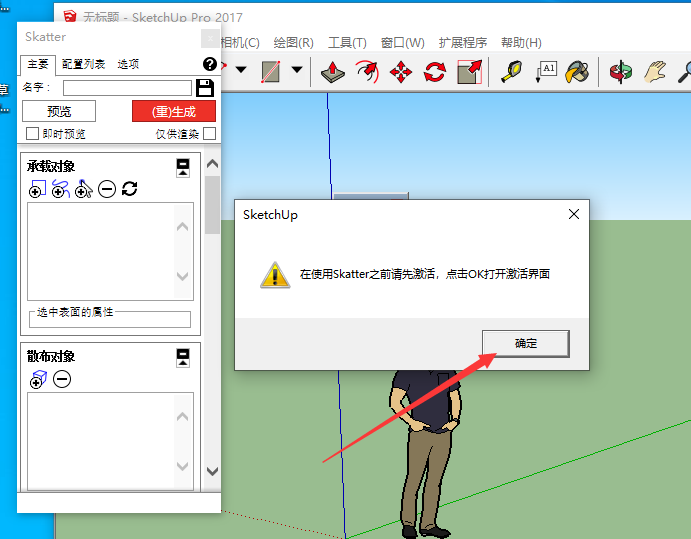
Task: Close the Skatter panel
Action: (x=210, y=38)
